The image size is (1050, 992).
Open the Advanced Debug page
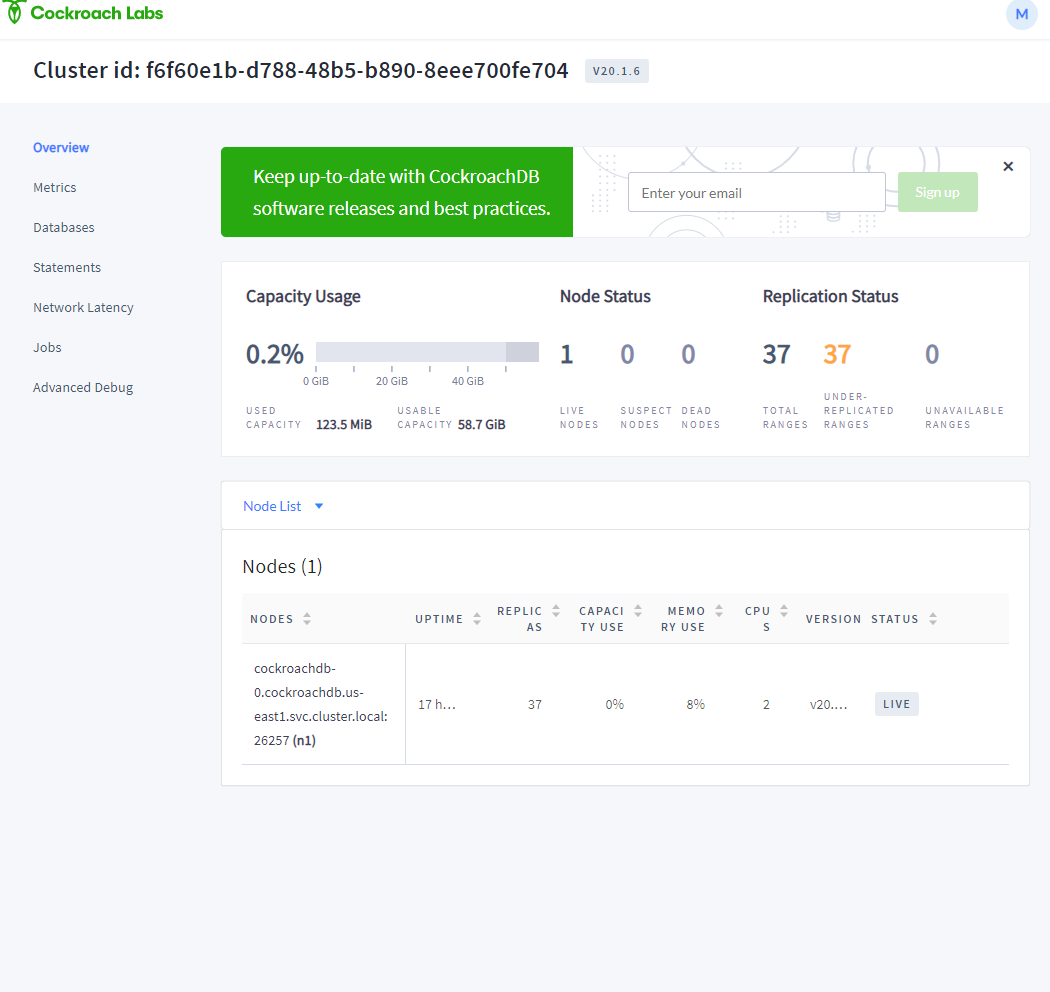tap(83, 388)
